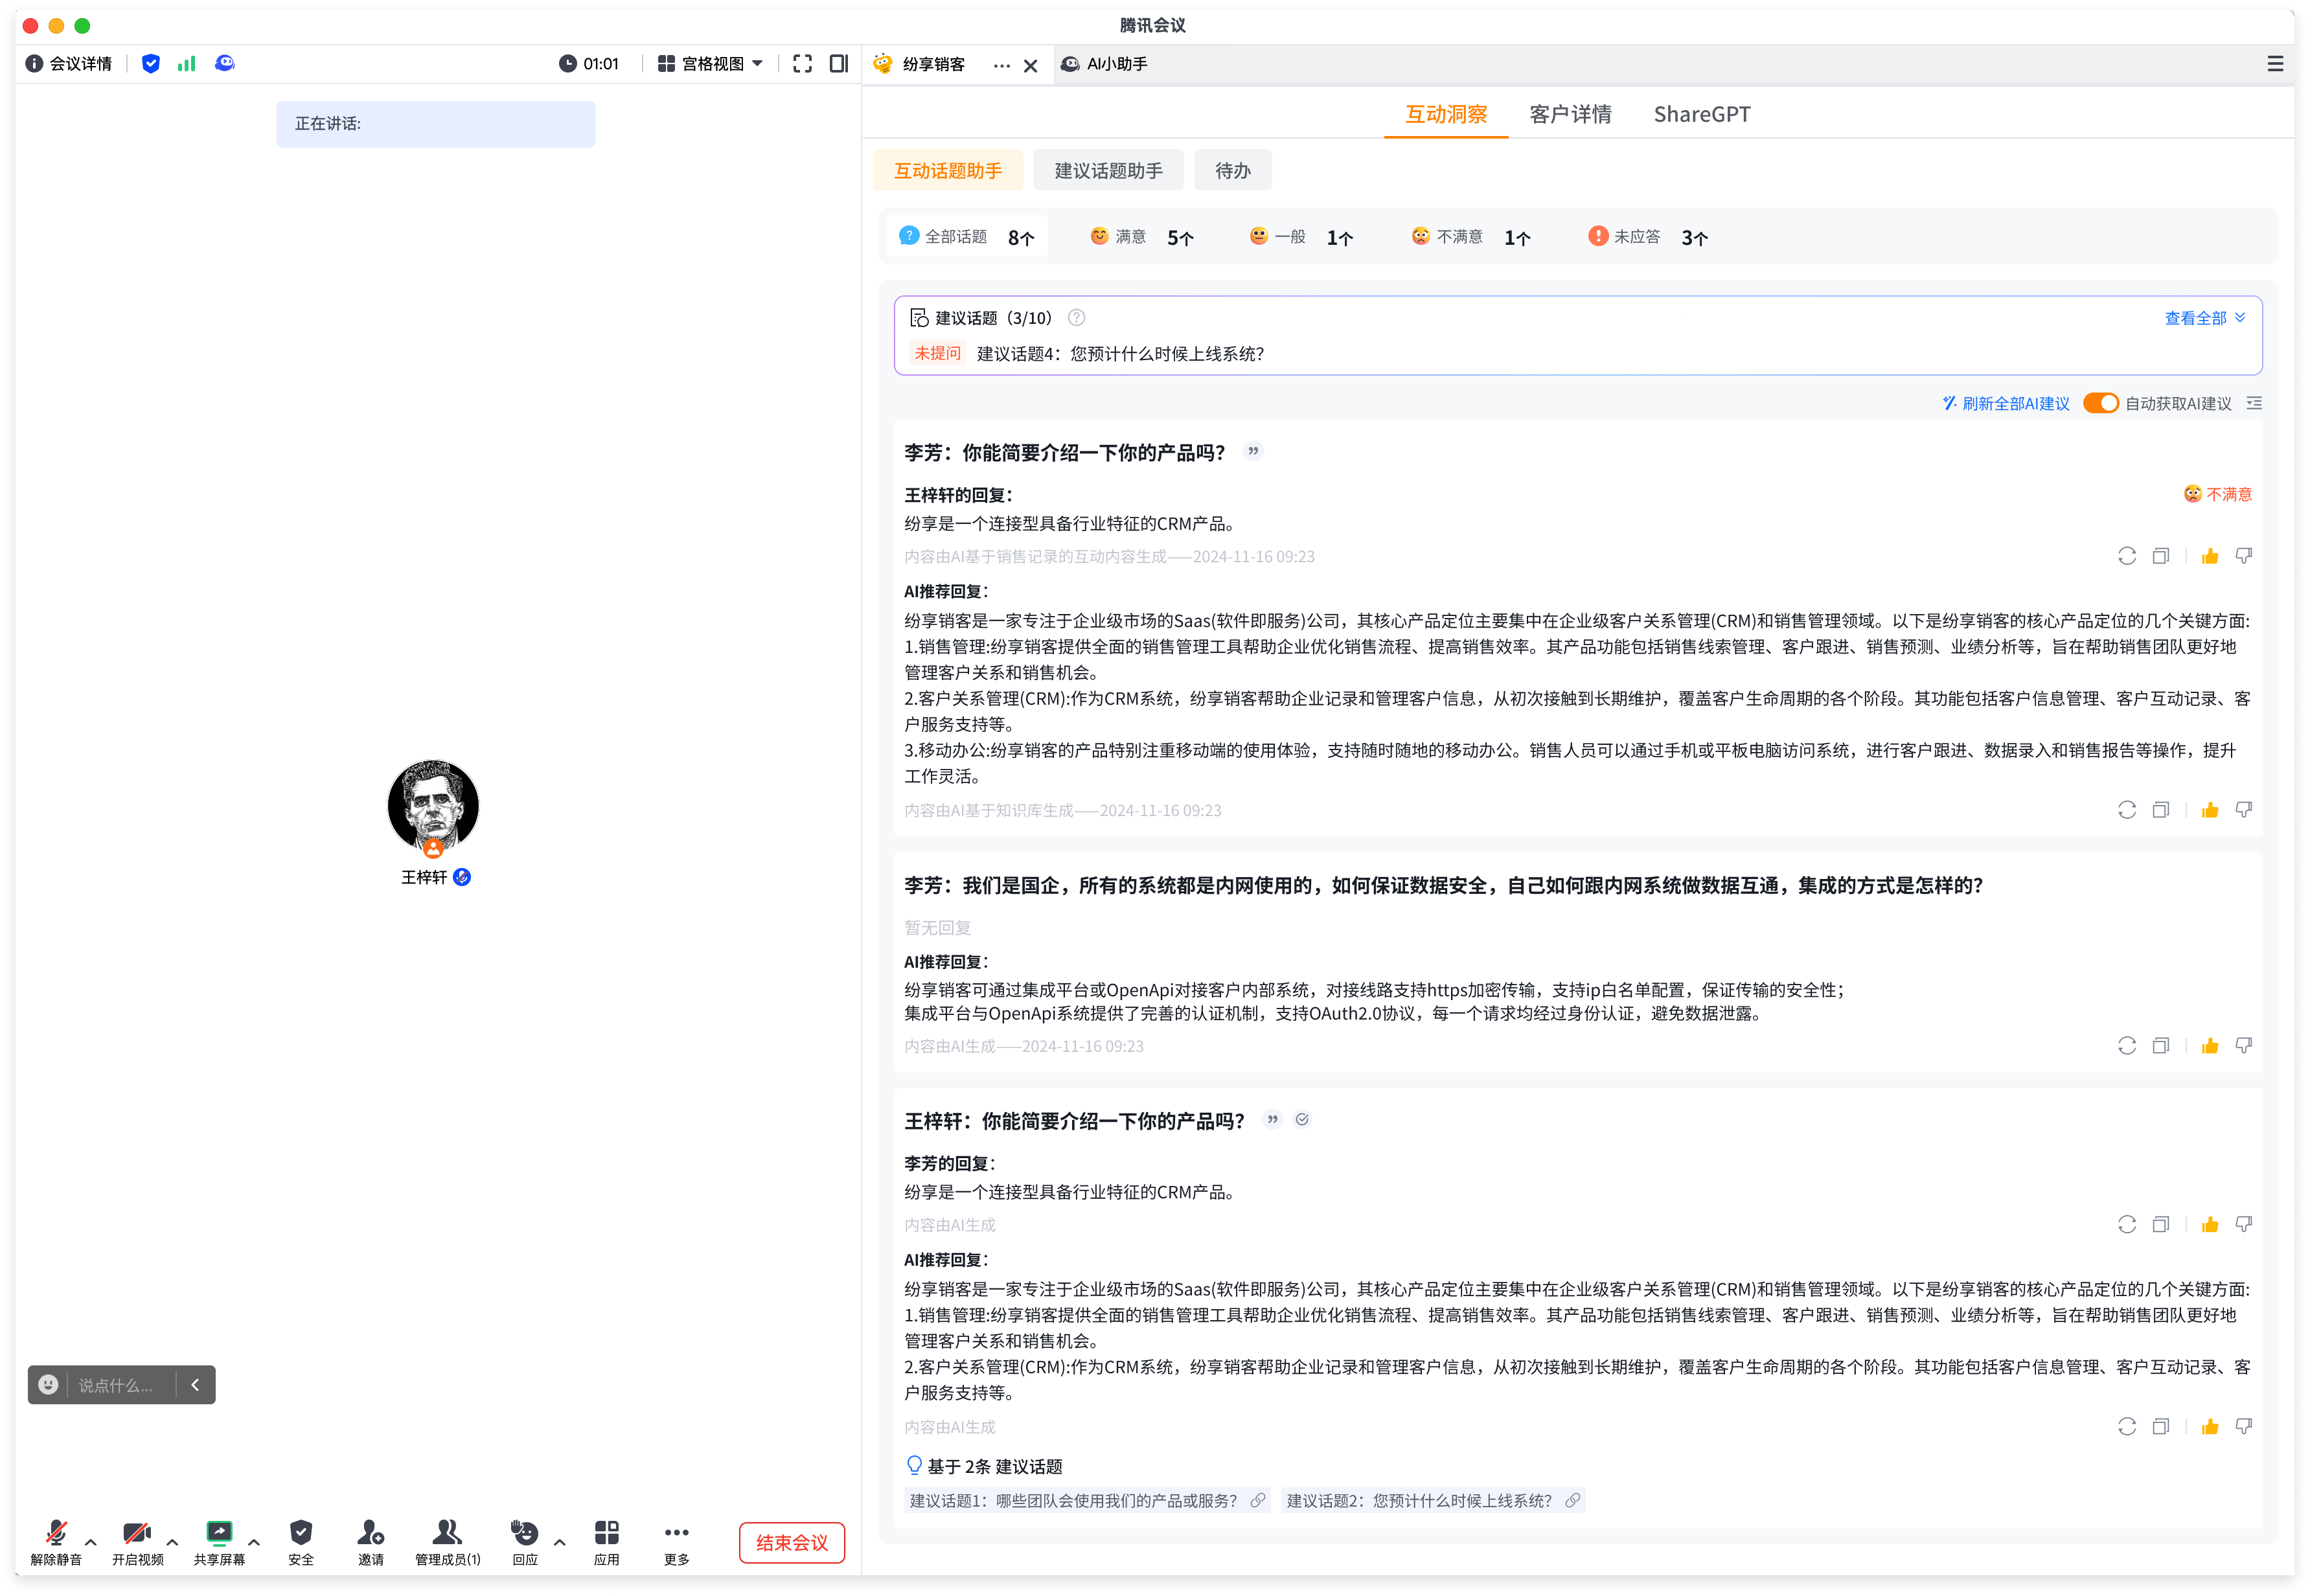The width and height of the screenshot is (2310, 1596).
Task: Expand 查看全部 suggested topics
Action: 2204,318
